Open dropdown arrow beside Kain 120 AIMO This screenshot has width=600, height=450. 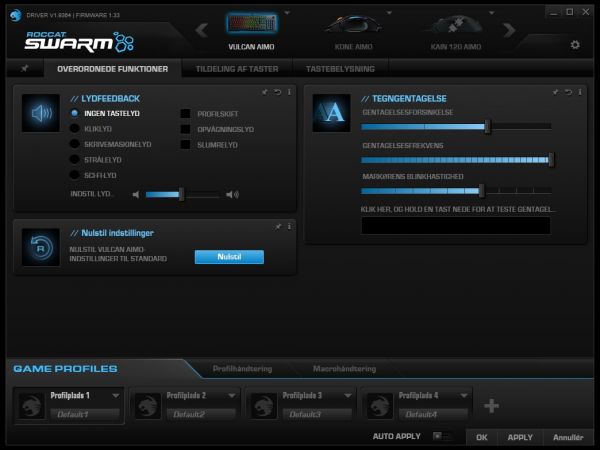(492, 13)
